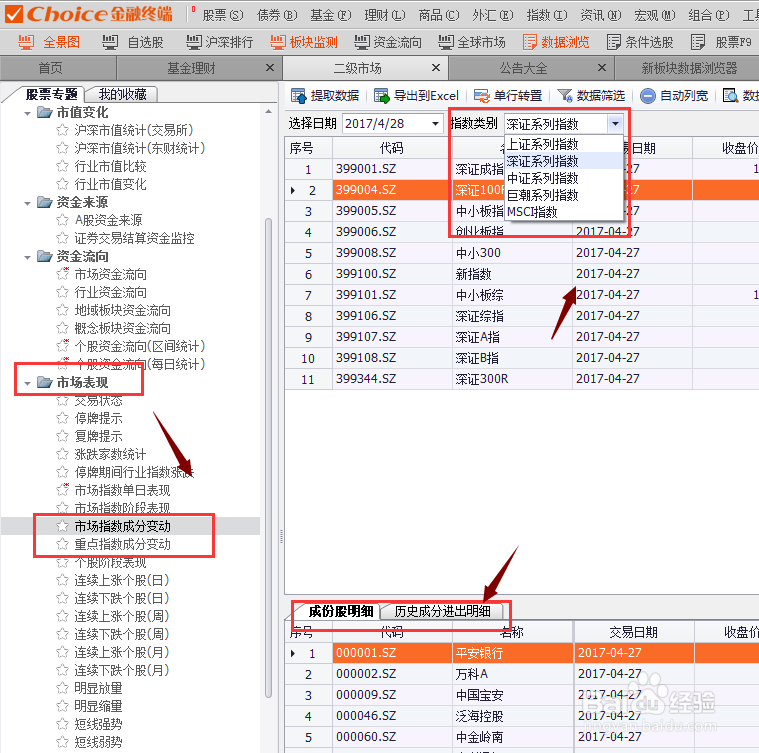Open 全球市场 global markets
The image size is (759, 753).
pyautogui.click(x=471, y=42)
